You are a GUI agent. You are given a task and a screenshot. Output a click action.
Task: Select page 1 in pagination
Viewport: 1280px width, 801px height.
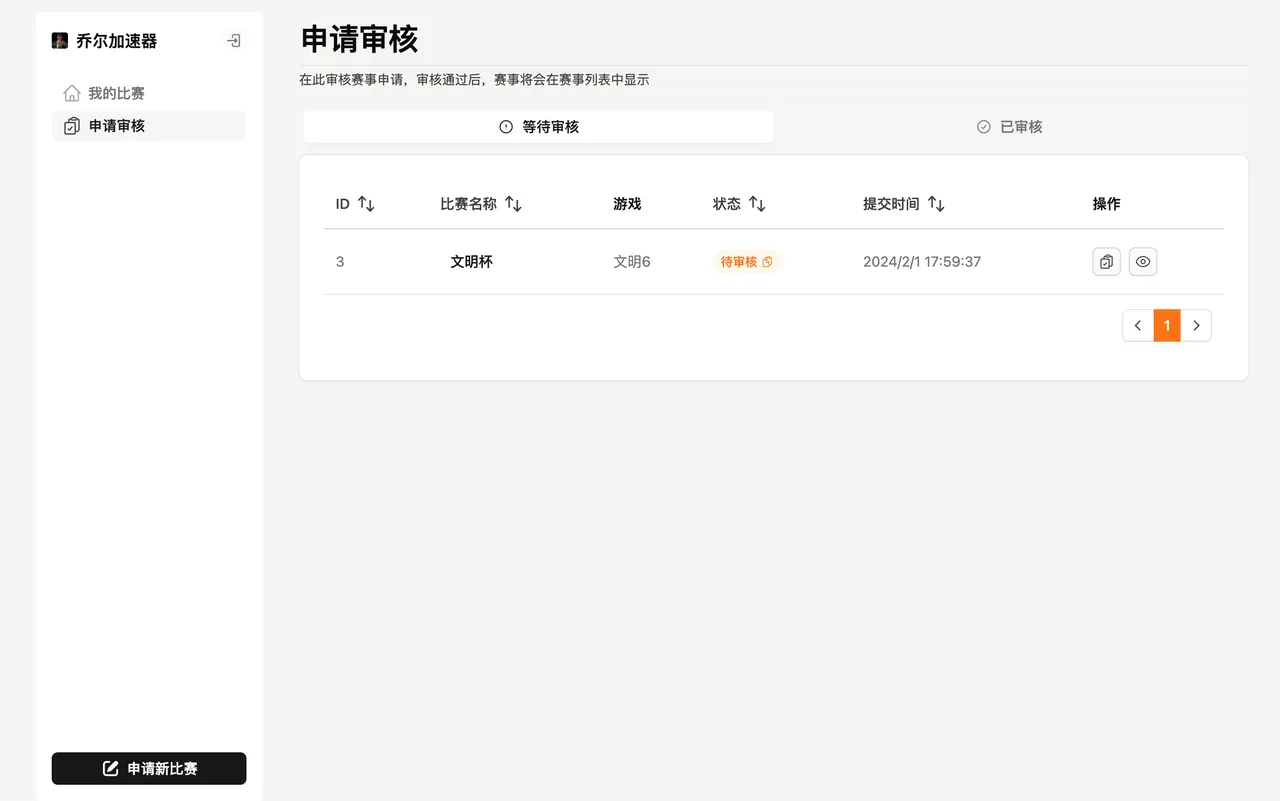pyautogui.click(x=1167, y=326)
